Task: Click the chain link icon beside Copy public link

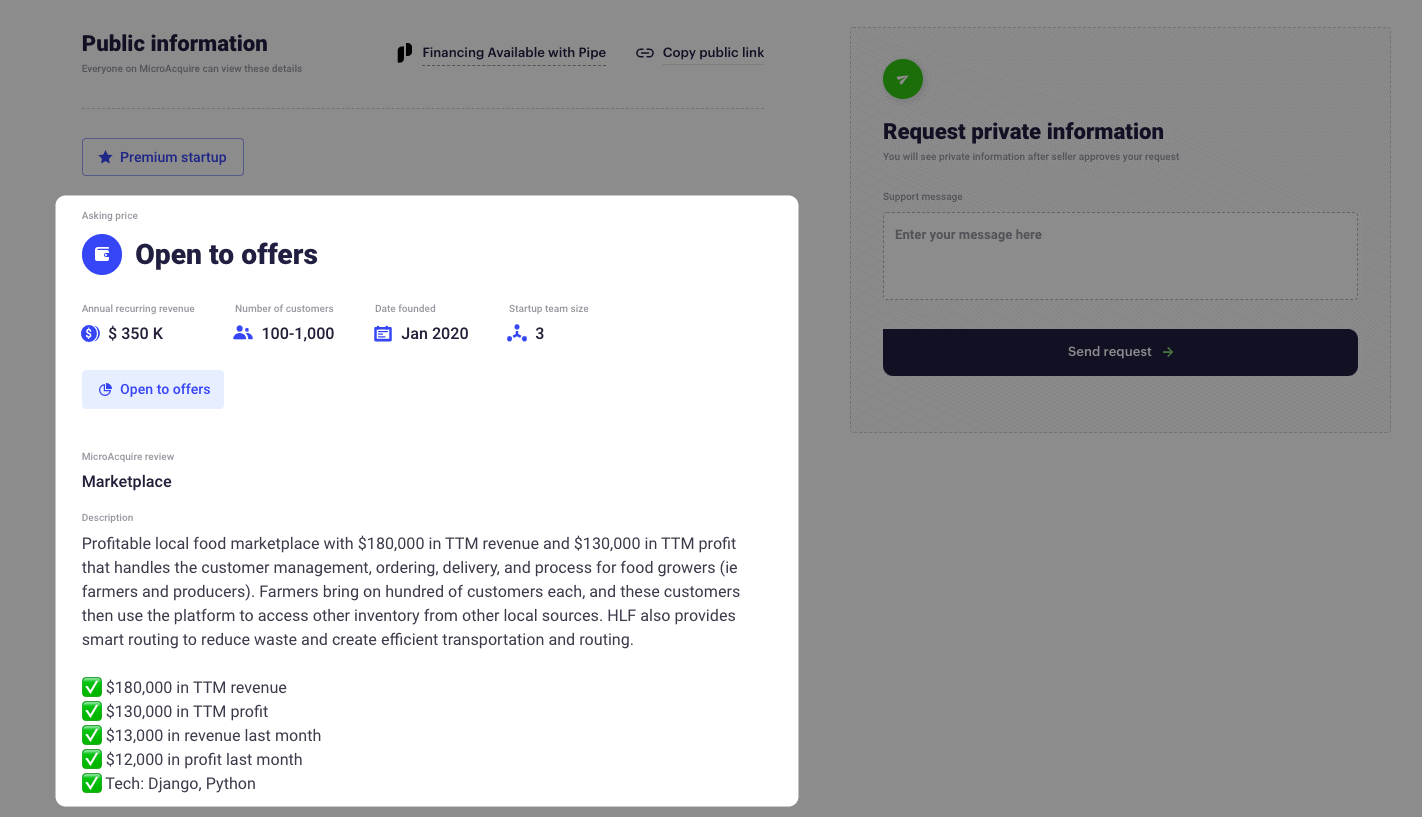Action: tap(645, 53)
